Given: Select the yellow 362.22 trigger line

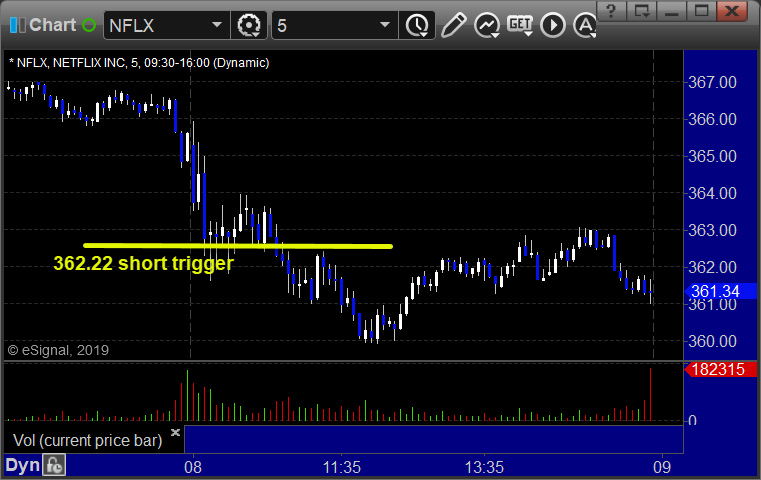Looking at the screenshot, I should click(238, 246).
